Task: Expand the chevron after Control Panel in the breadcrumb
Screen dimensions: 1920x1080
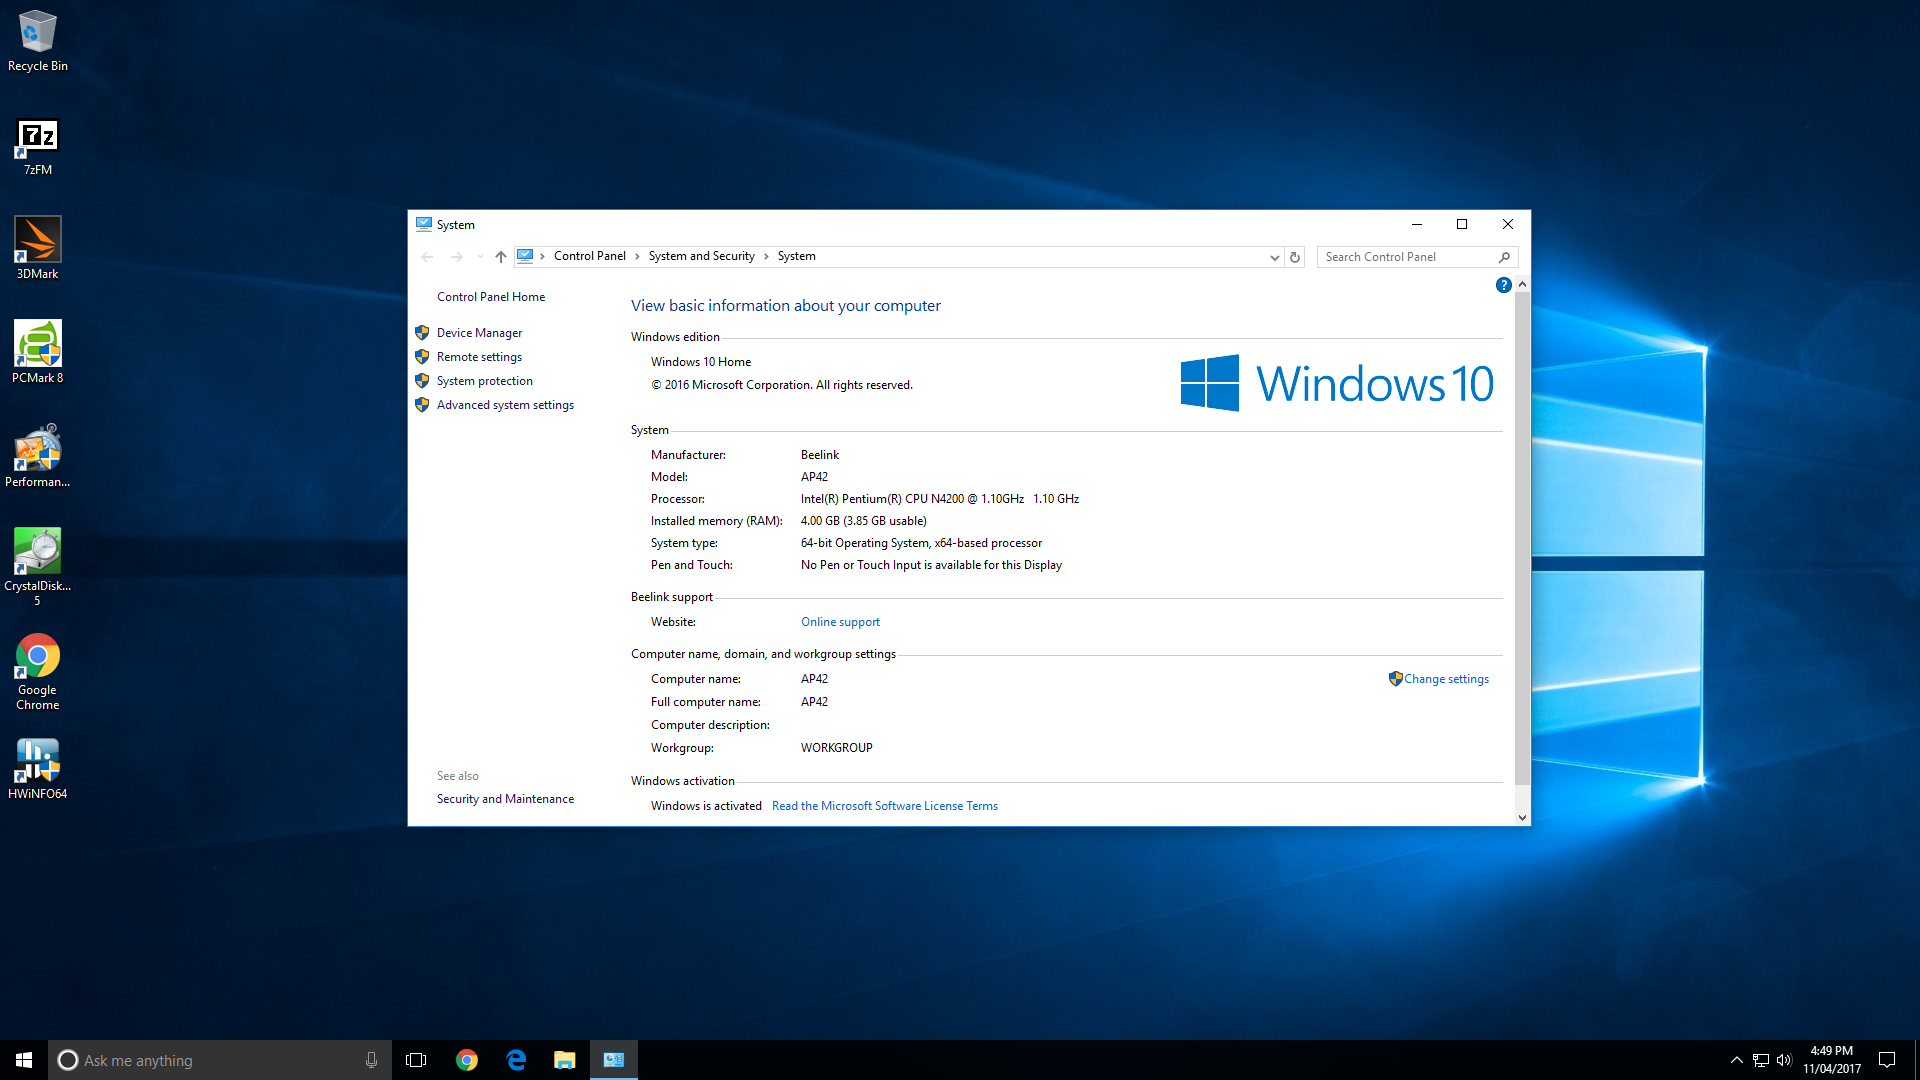Action: (x=637, y=257)
